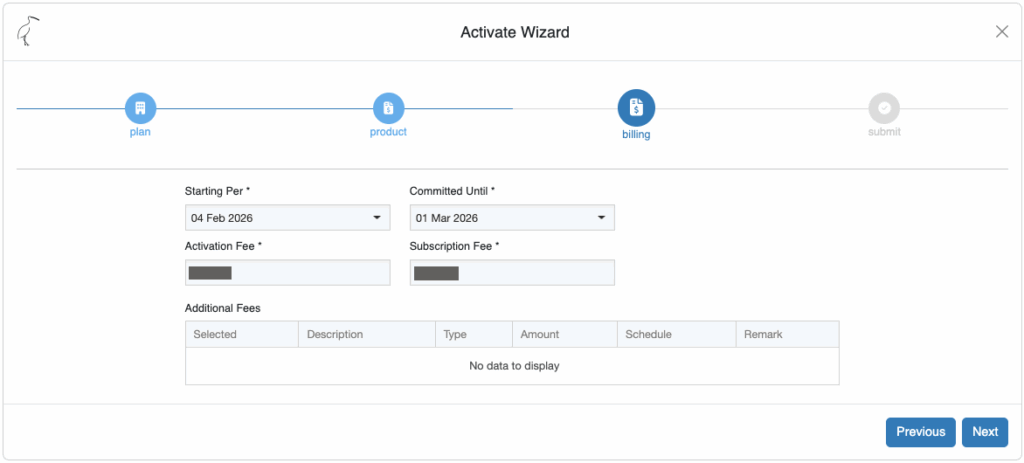Select the submit step label

(x=884, y=132)
